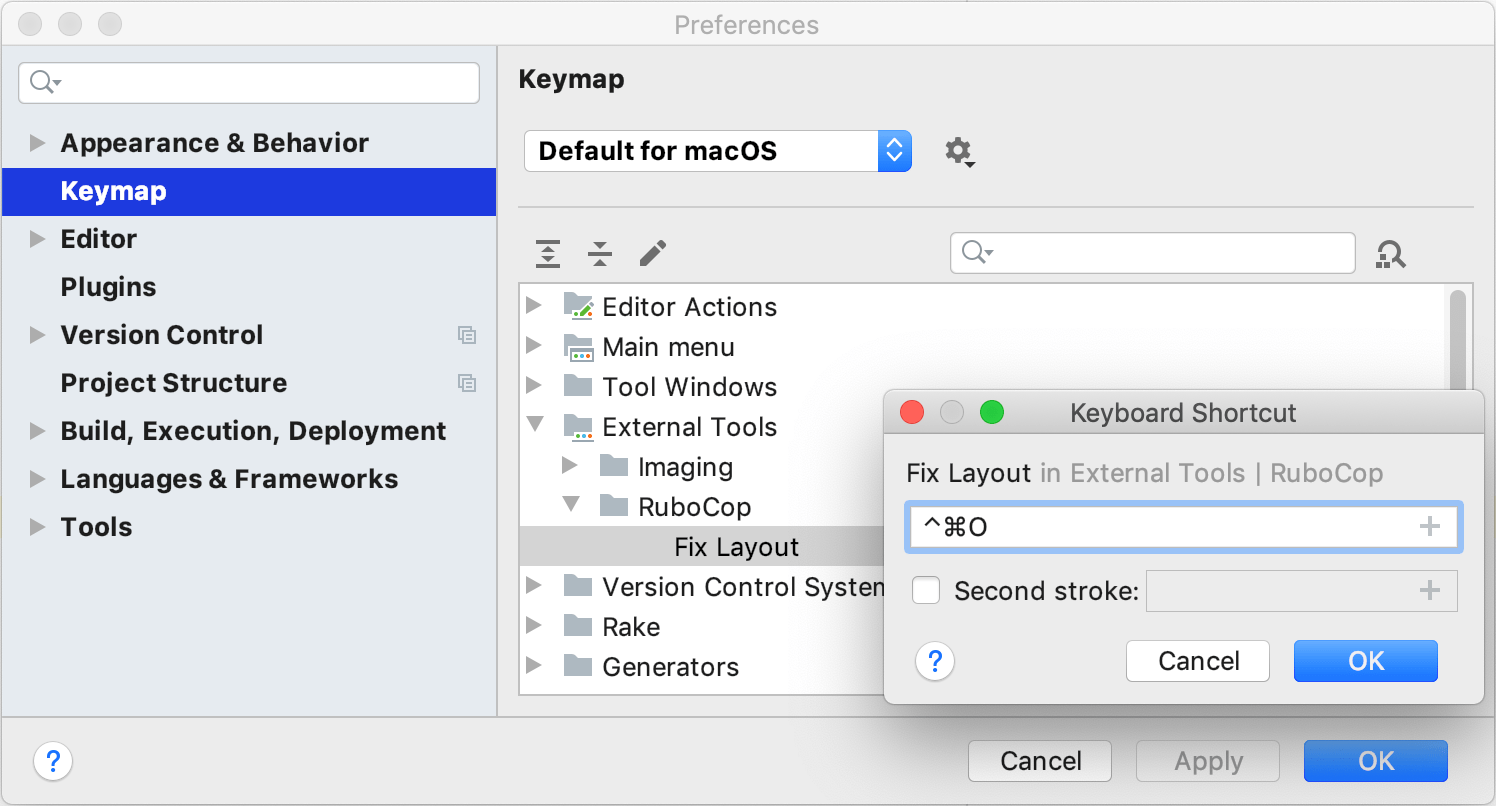1496x806 pixels.
Task: Collapse the External Tools tree node
Action: 535,426
